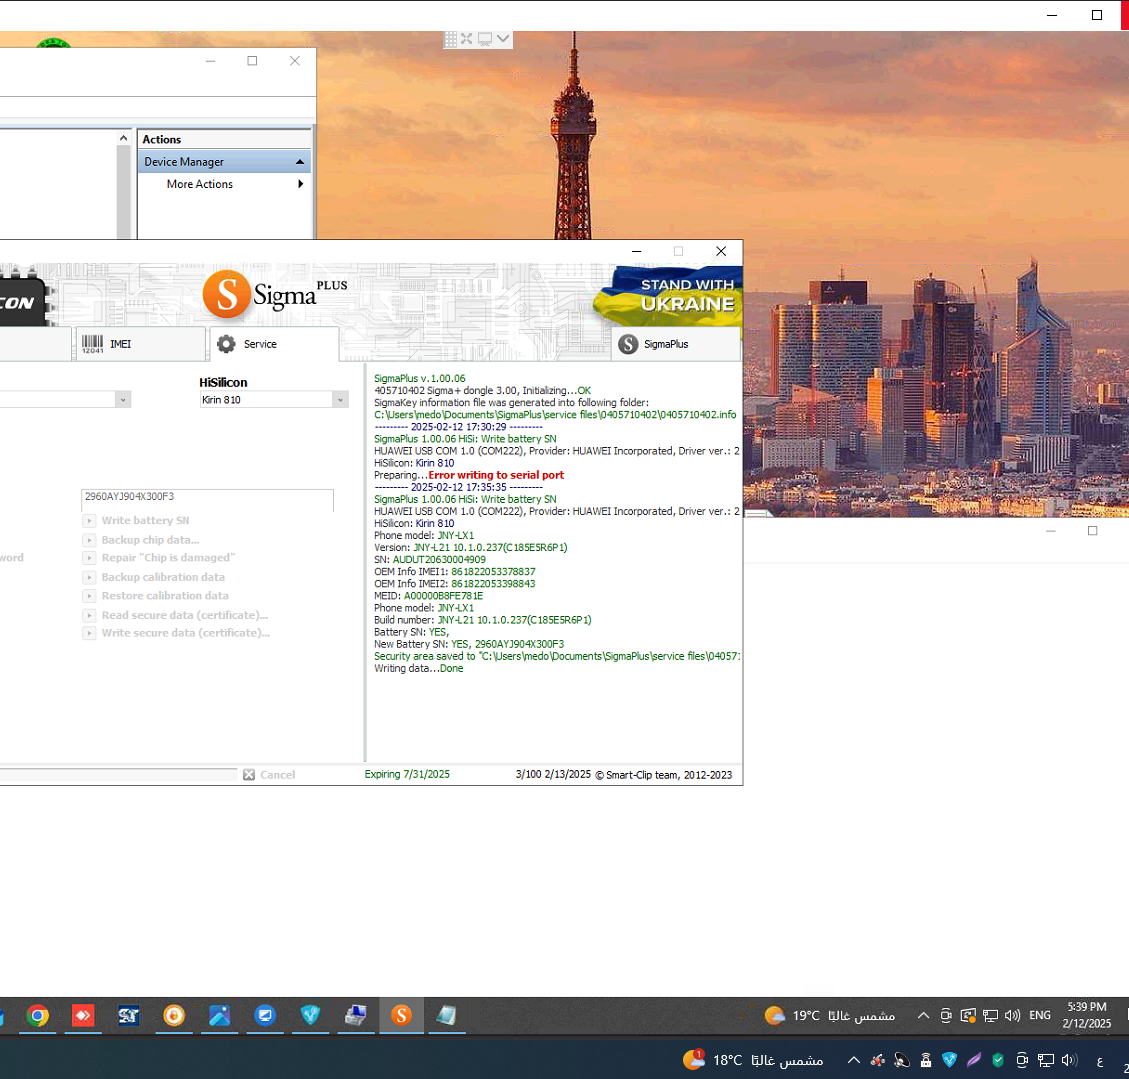This screenshot has height=1079, width=1129.
Task: Open the blue monitor taskbar app
Action: pyautogui.click(x=265, y=1016)
